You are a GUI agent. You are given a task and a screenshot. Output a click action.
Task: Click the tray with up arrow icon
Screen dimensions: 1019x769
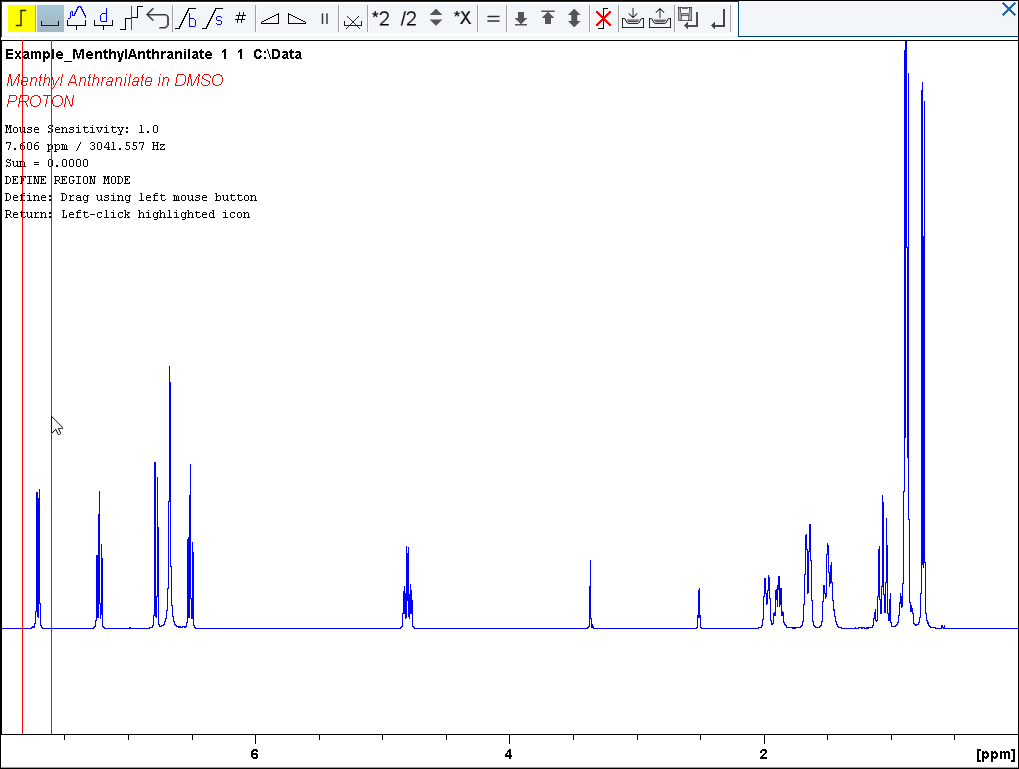click(660, 18)
